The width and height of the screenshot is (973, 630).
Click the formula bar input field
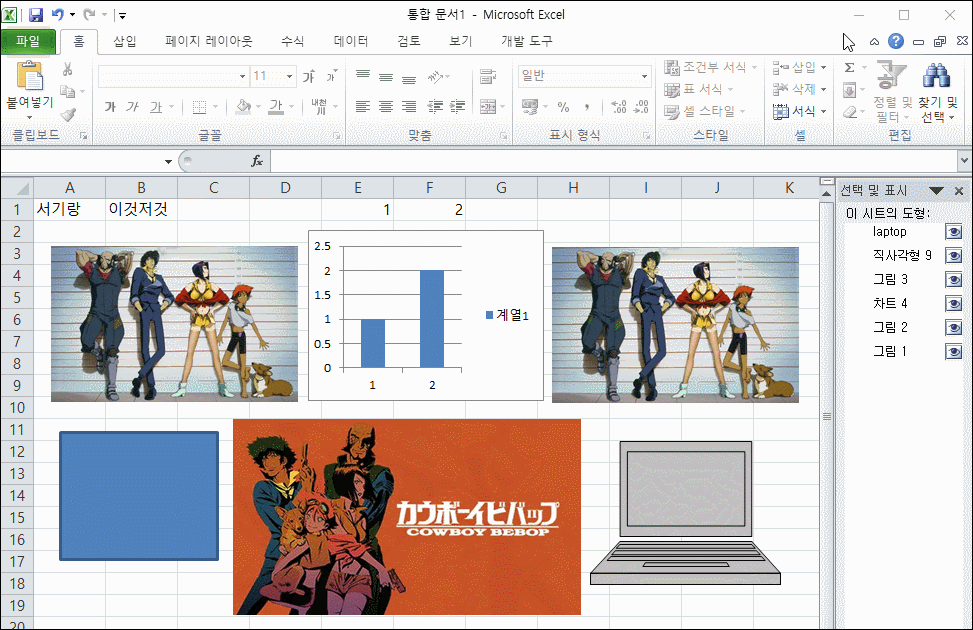[x=614, y=161]
